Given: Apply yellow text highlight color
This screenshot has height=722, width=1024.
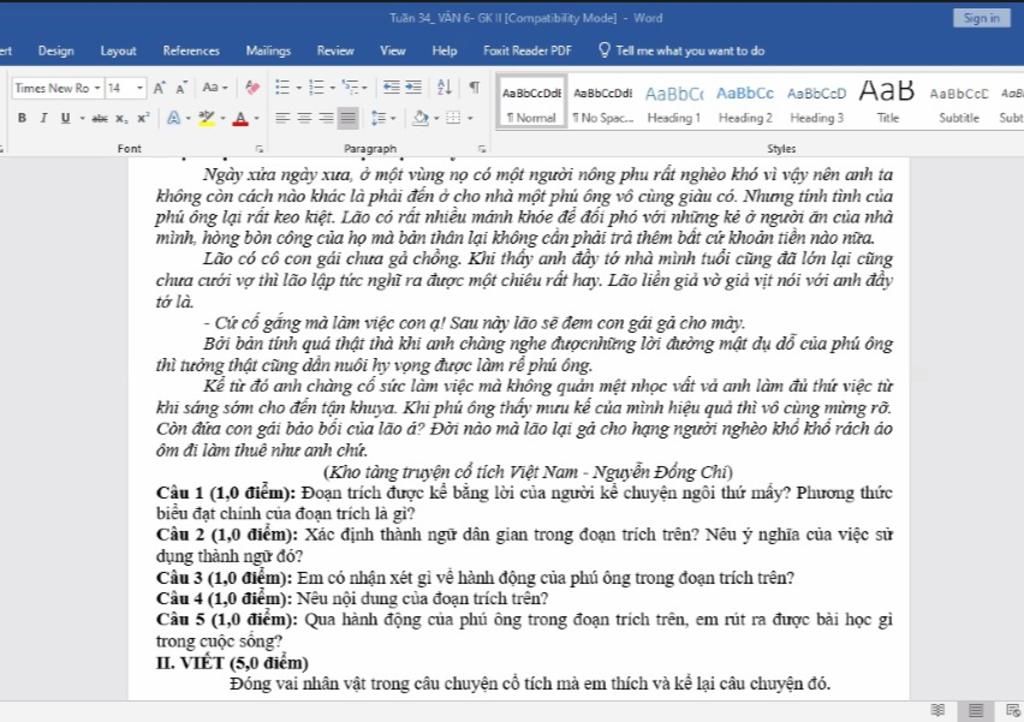Looking at the screenshot, I should pyautogui.click(x=206, y=118).
